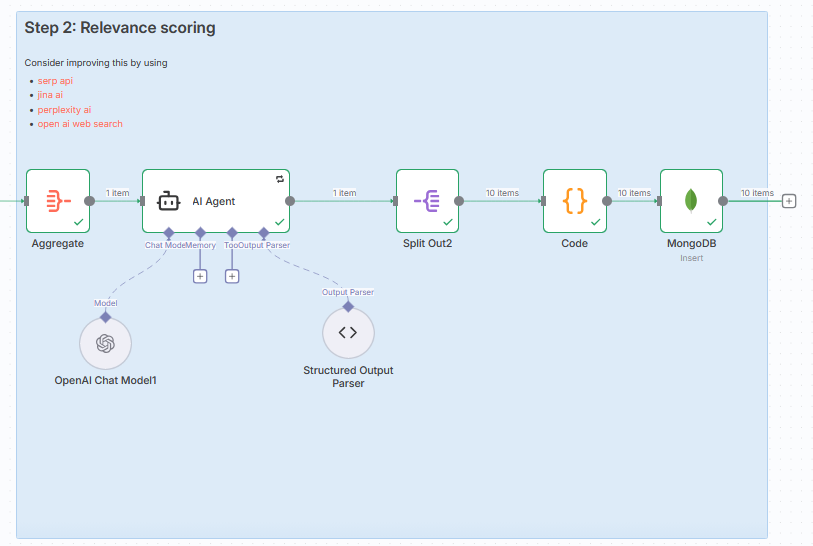Viewport: 813px width, 546px height.
Task: Click the Step 2: Relevance scoring heading
Action: coord(120,28)
